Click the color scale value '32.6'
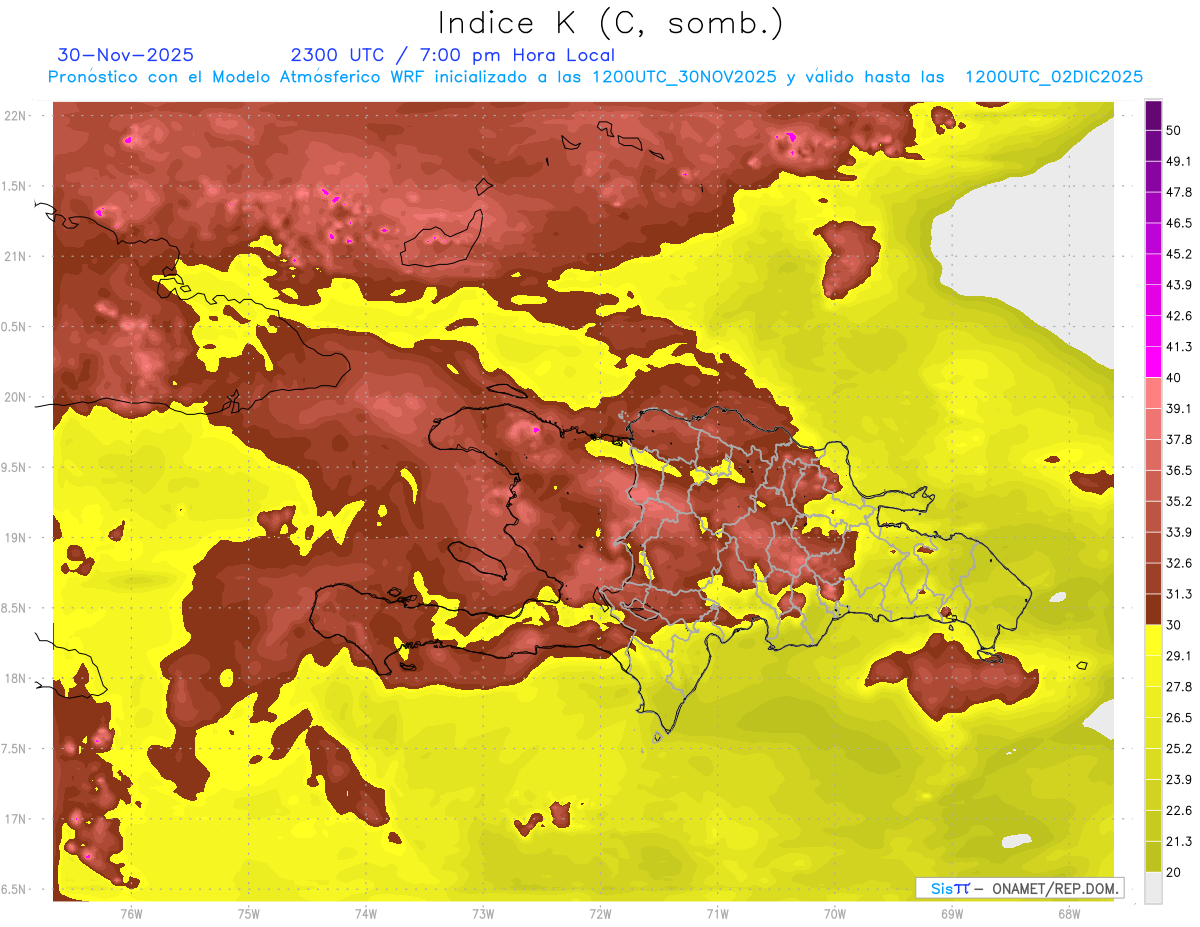Screen dimensions: 1200x927 1179,563
